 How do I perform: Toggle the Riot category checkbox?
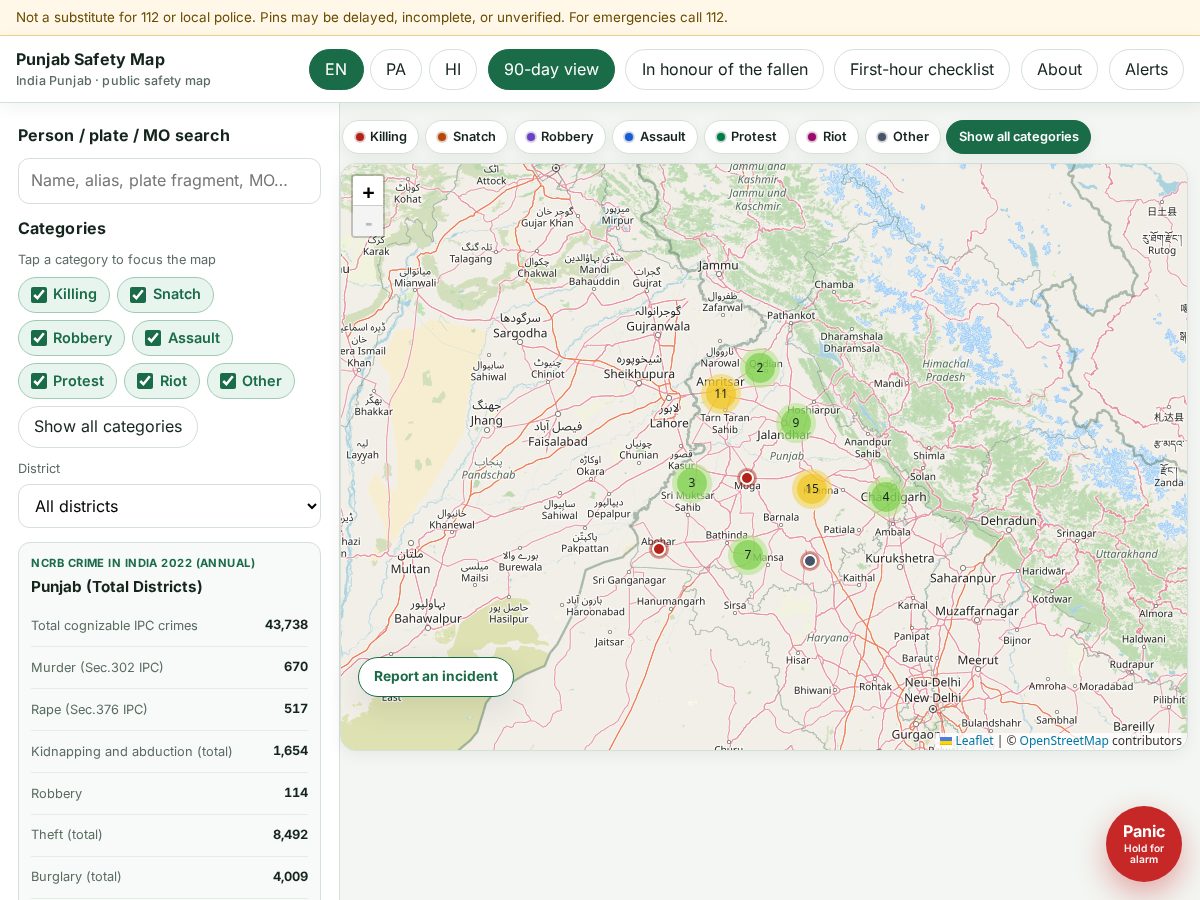145,381
